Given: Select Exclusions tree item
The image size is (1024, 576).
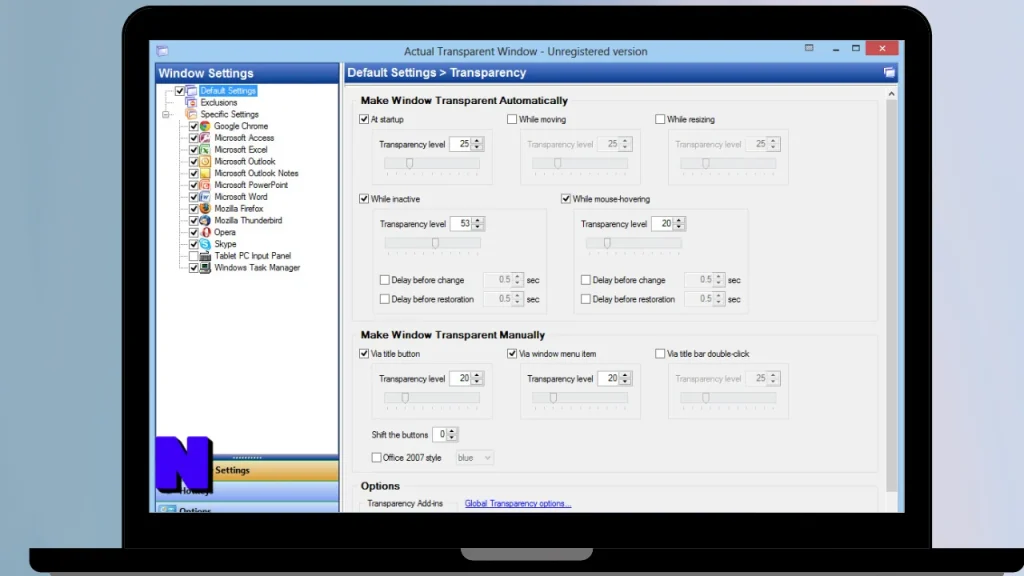Looking at the screenshot, I should click(219, 103).
